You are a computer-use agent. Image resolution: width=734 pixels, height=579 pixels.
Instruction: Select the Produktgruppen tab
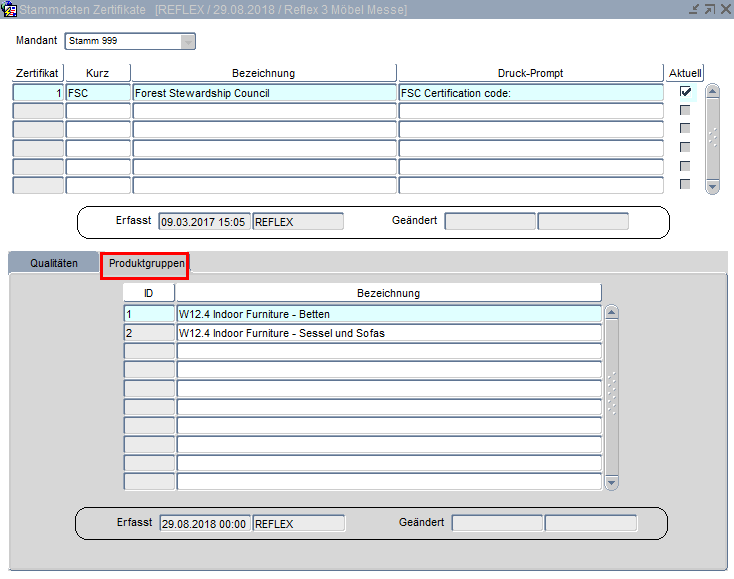(146, 264)
